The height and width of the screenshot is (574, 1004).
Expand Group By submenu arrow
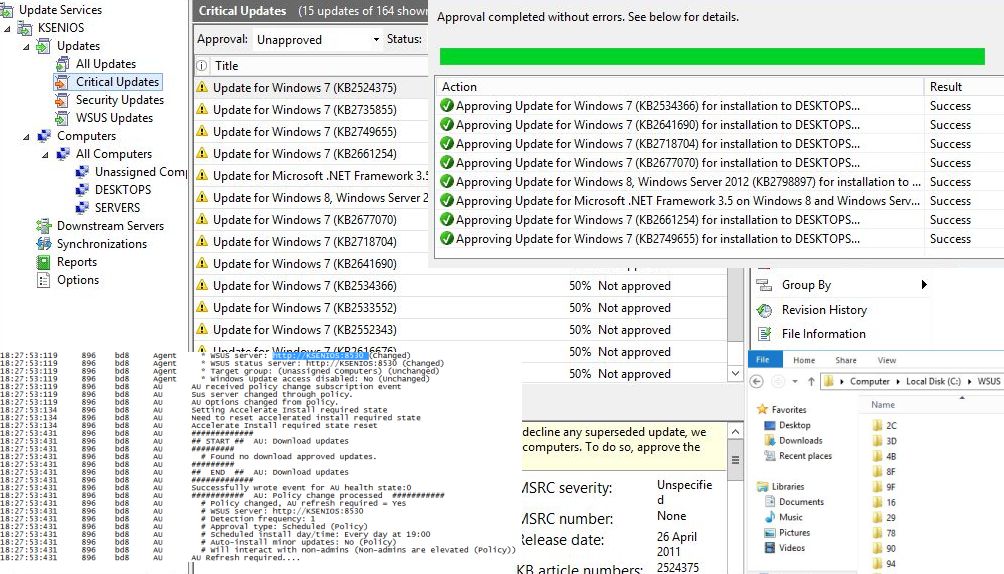[924, 284]
